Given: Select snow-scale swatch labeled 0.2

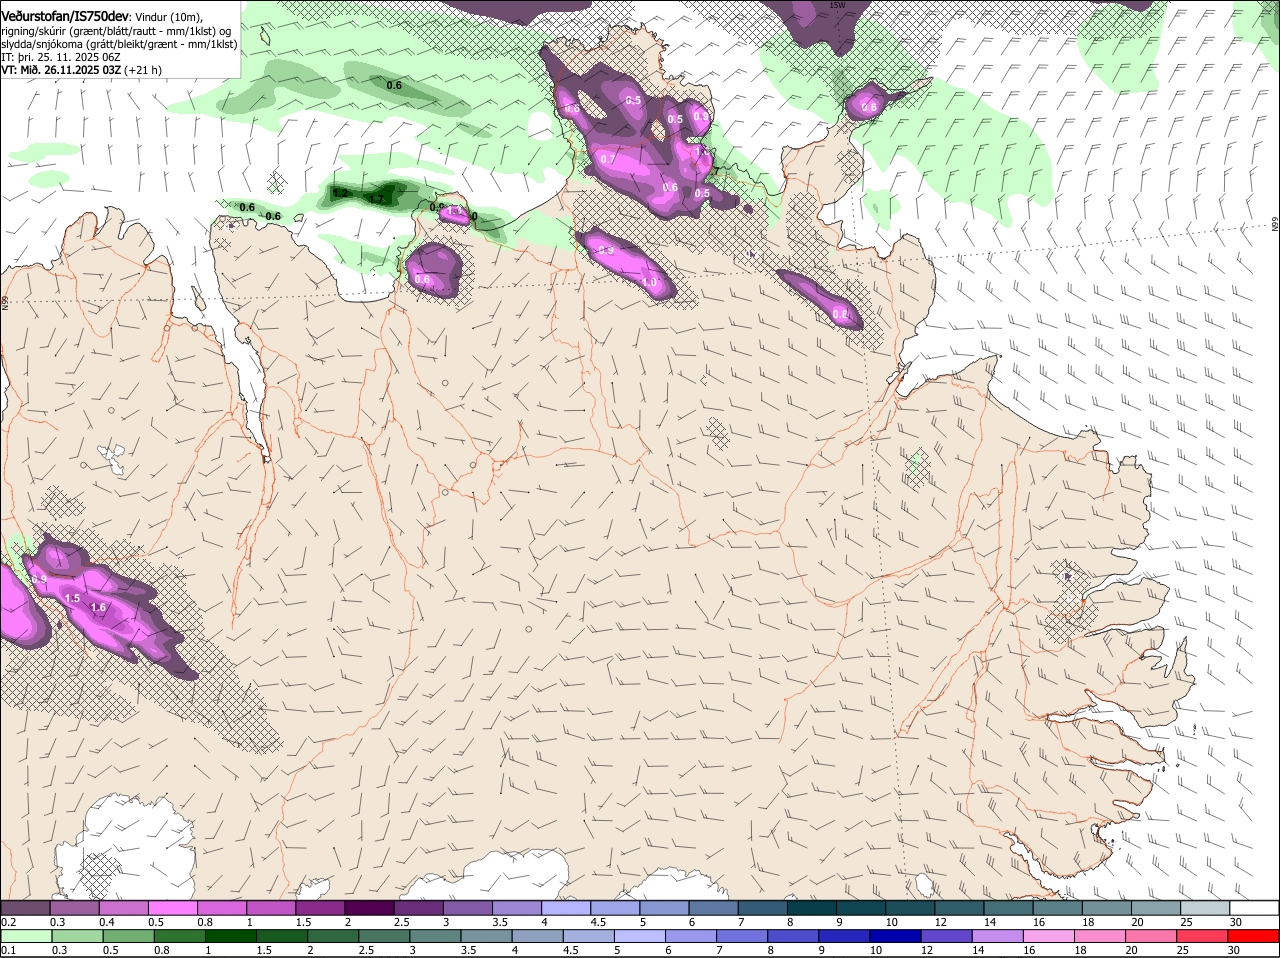Looking at the screenshot, I should coord(25,907).
